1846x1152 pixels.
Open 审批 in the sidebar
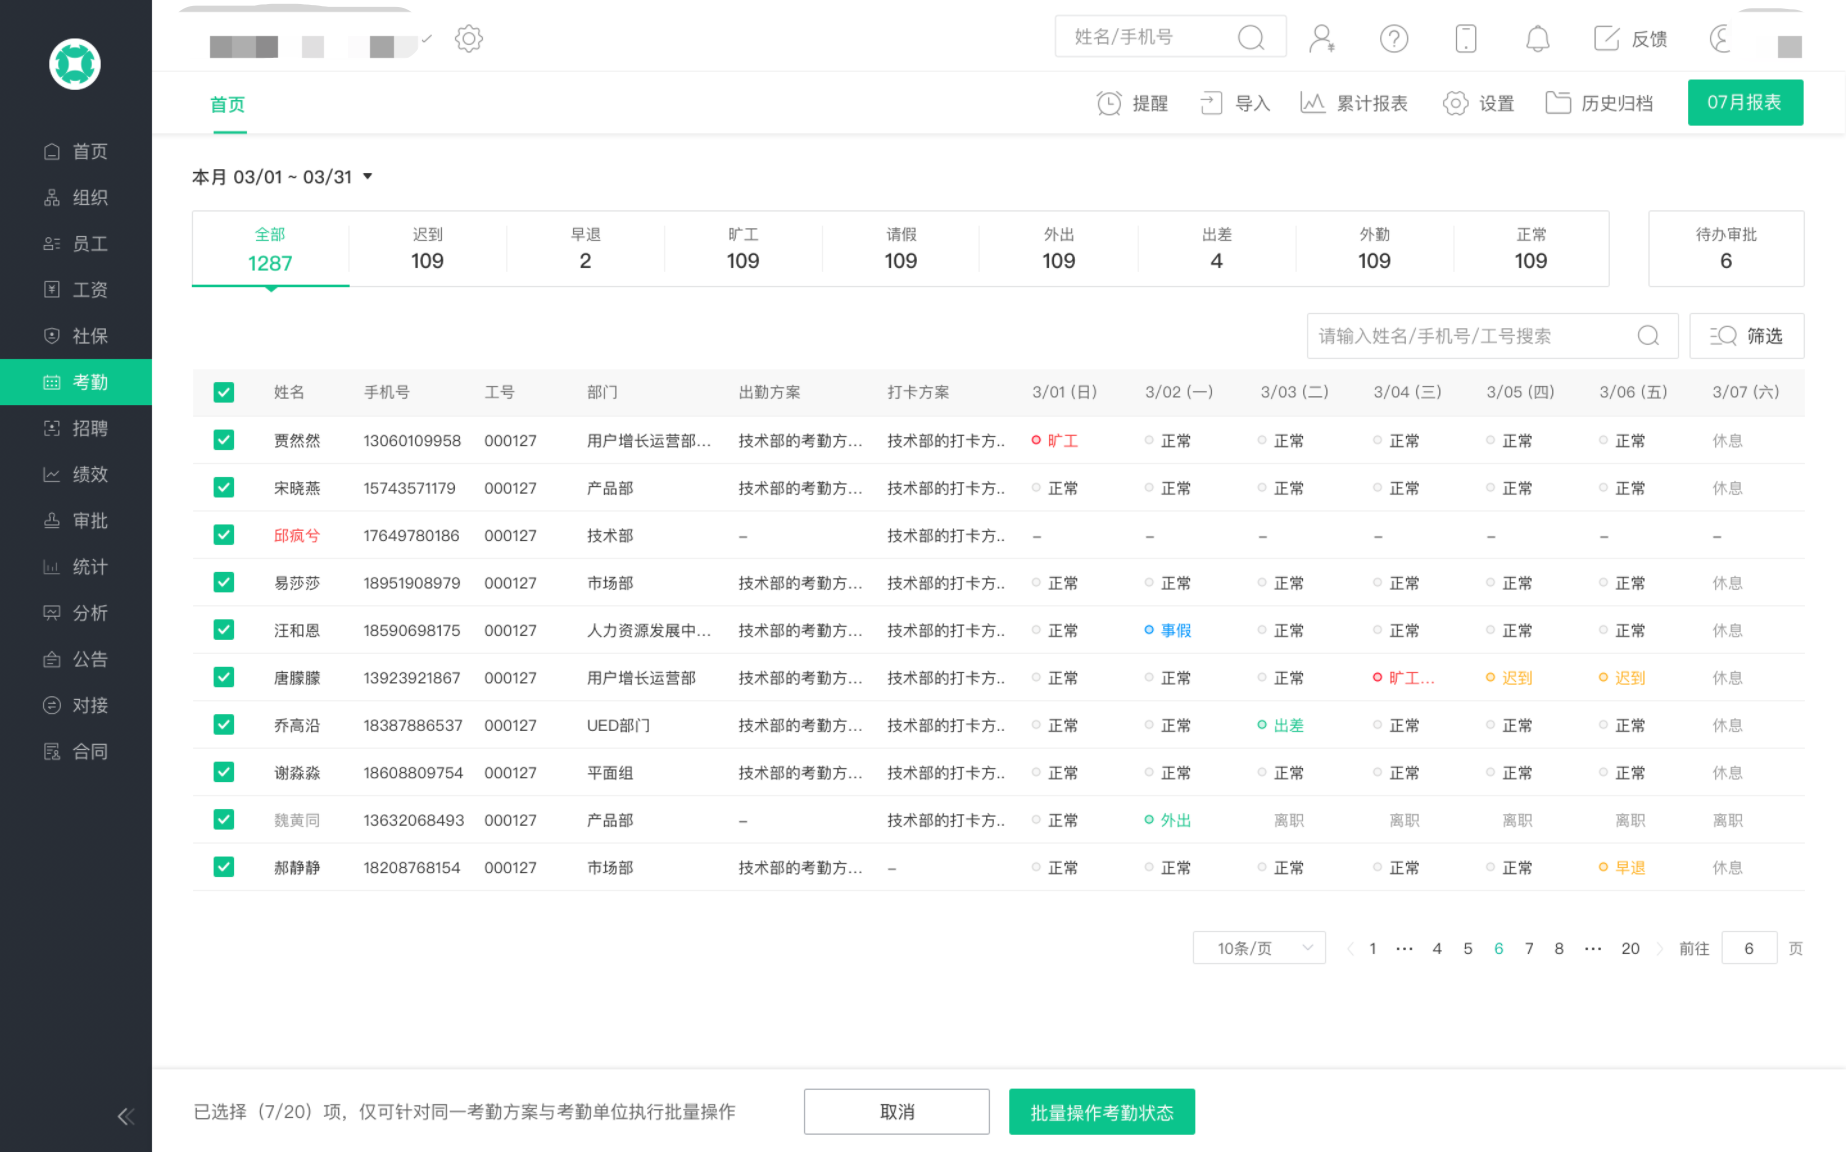coord(76,521)
